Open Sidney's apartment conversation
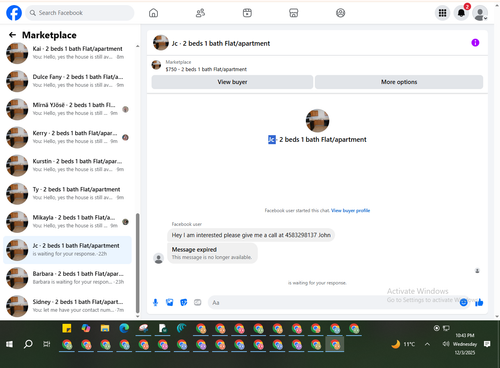500x368 pixels. pyautogui.click(x=68, y=306)
